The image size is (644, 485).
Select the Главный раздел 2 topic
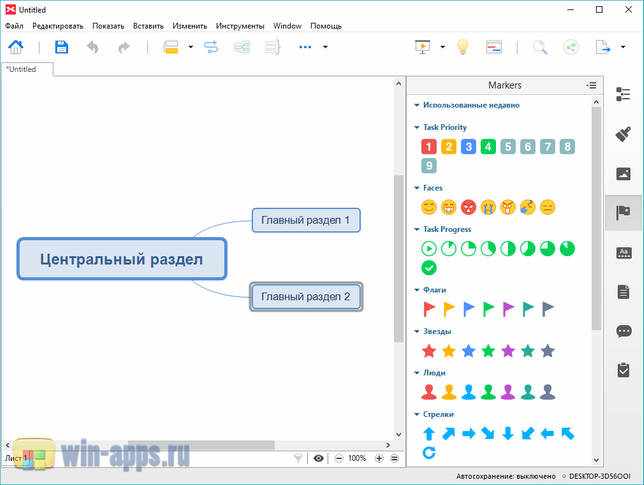(306, 297)
